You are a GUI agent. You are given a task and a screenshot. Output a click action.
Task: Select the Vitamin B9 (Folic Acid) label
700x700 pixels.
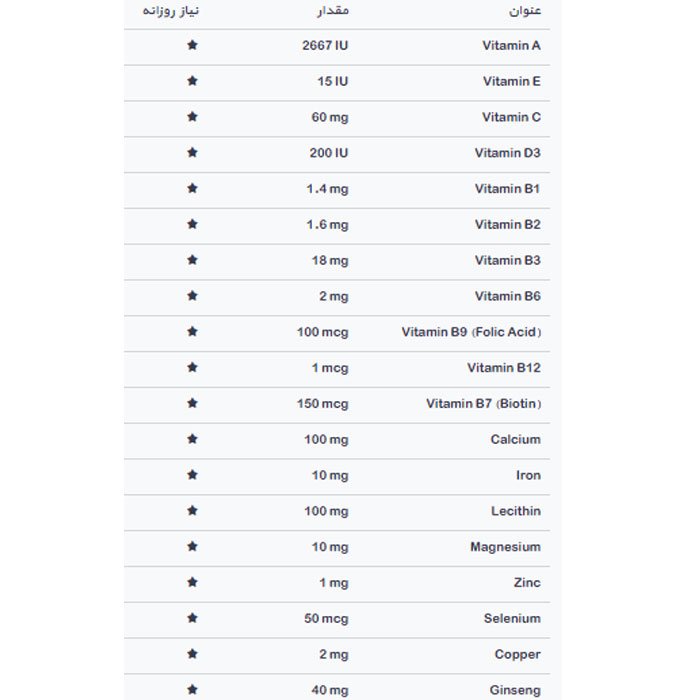tap(471, 332)
